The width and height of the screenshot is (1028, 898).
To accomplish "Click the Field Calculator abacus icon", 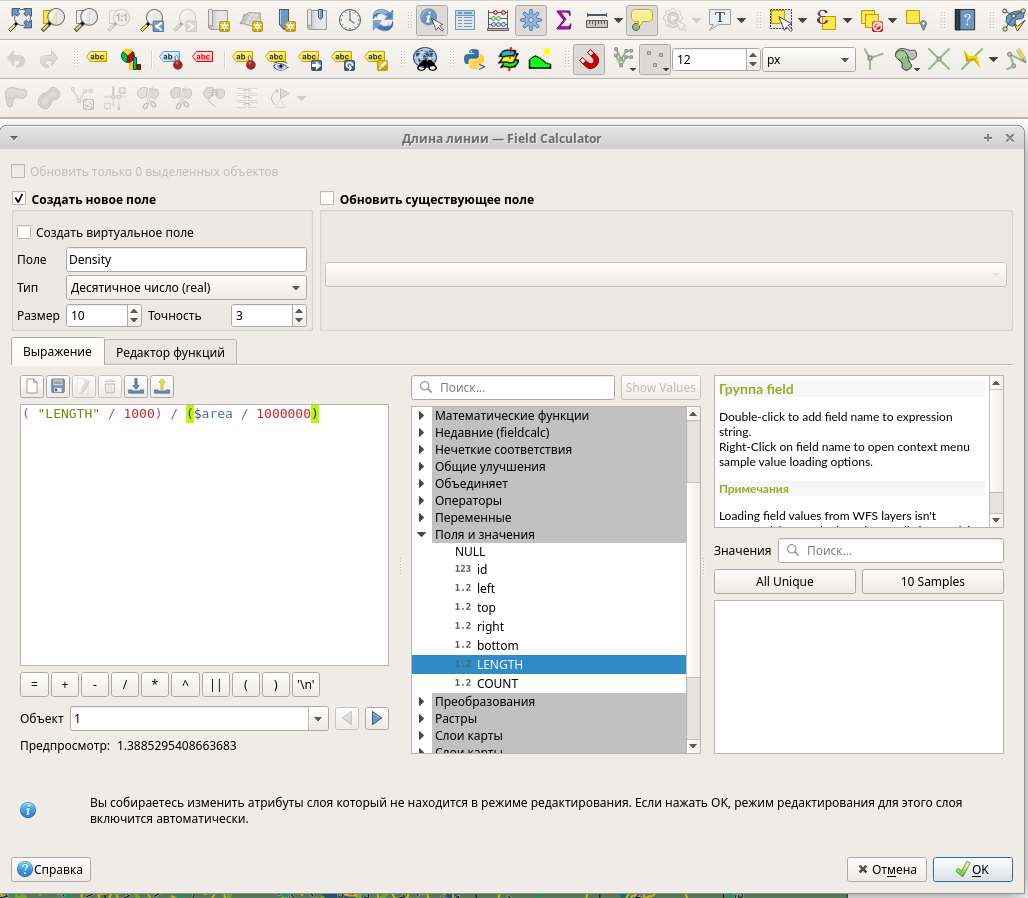I will pos(497,19).
